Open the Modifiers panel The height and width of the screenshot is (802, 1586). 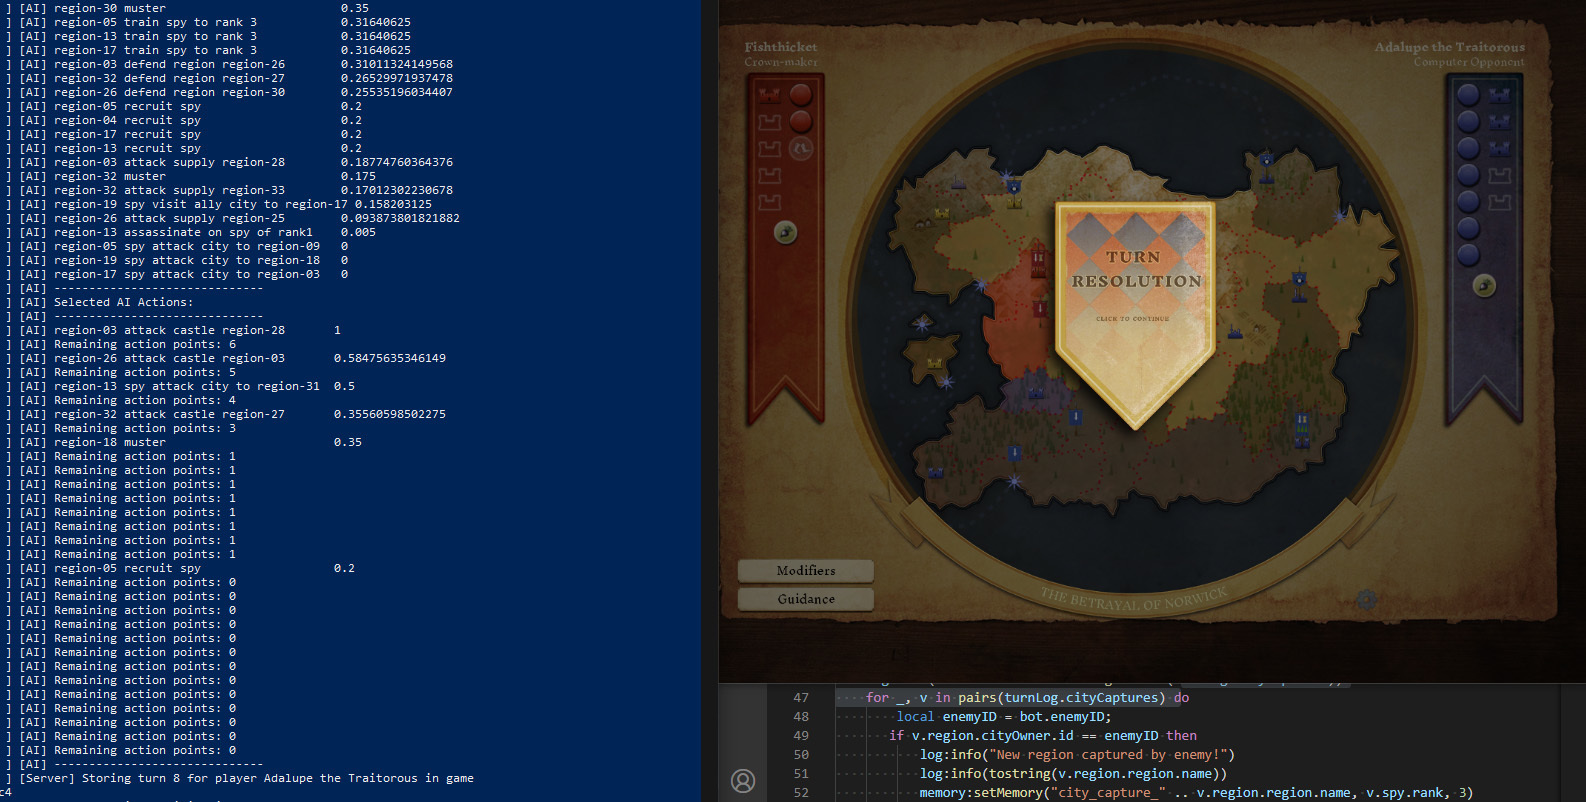(x=806, y=570)
